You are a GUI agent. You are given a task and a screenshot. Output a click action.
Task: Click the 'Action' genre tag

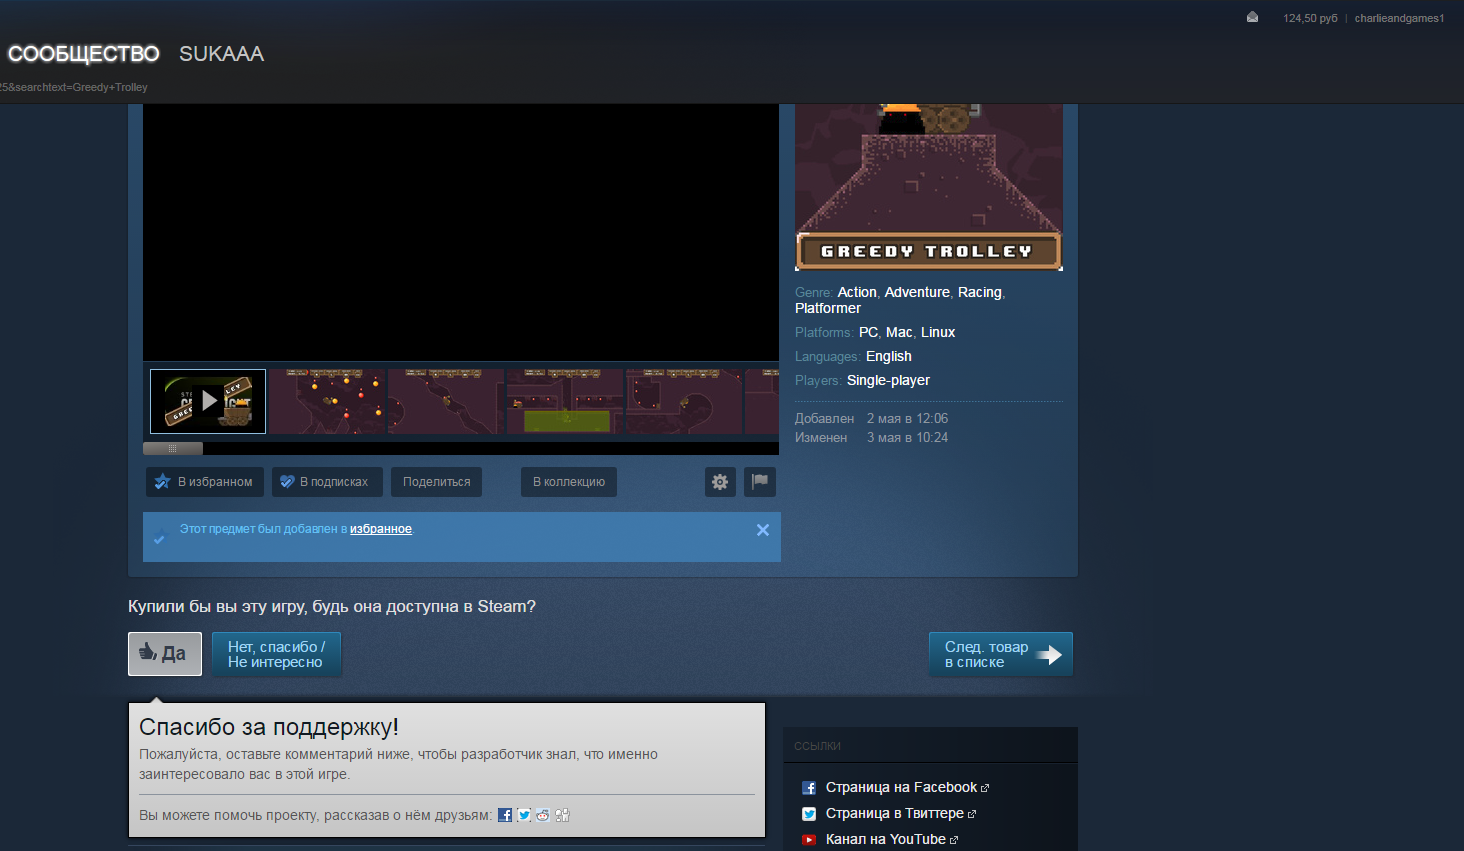tap(857, 292)
